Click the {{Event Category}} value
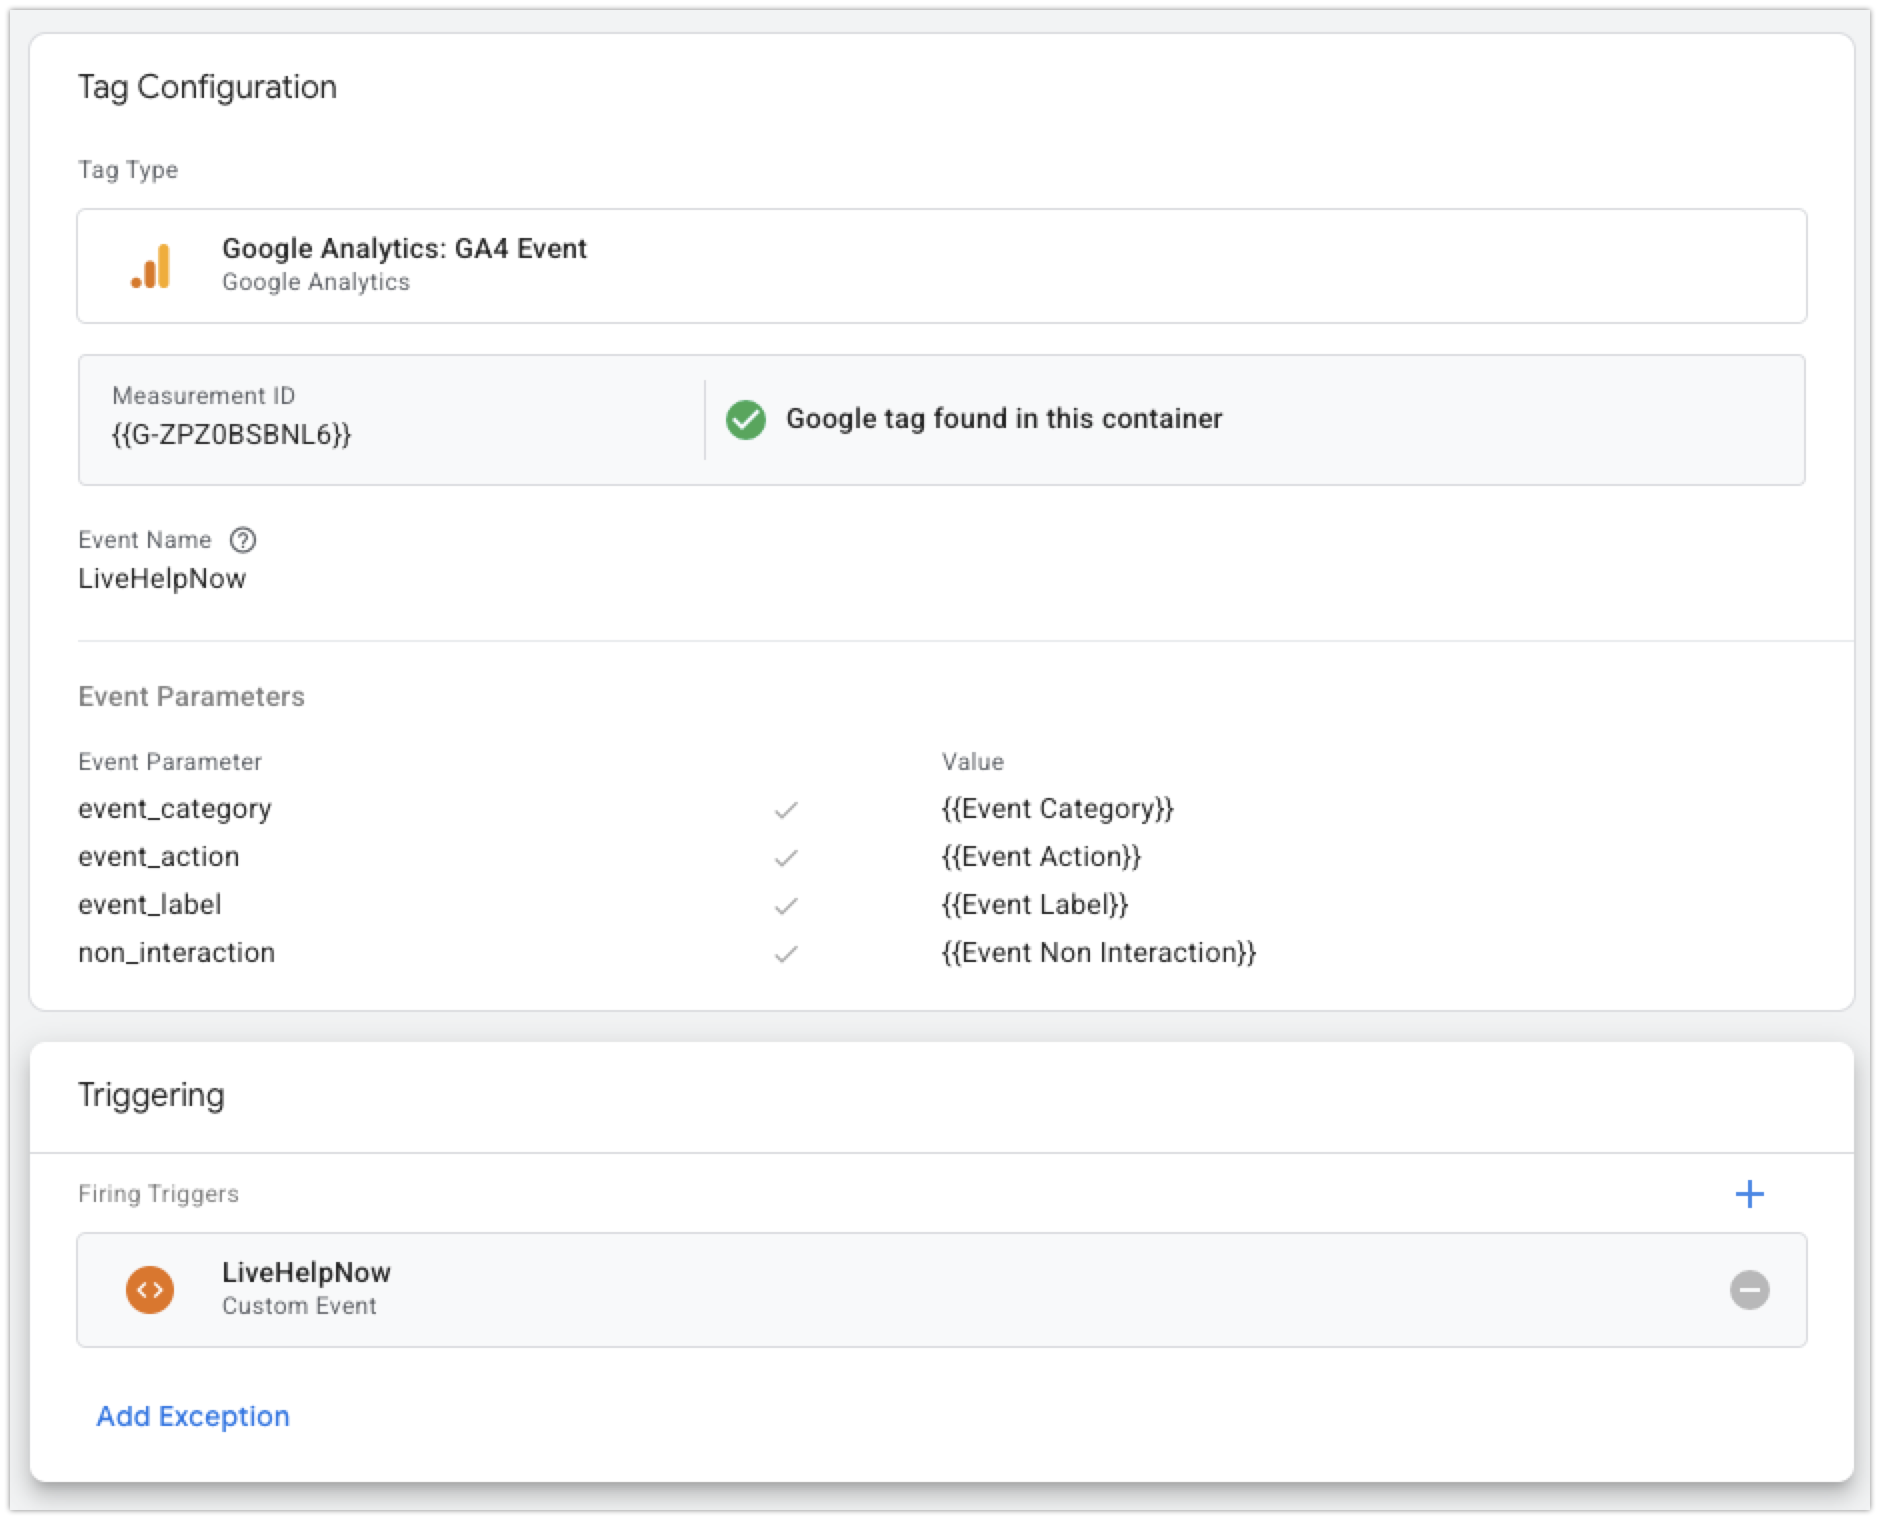1880x1520 pixels. point(1057,808)
